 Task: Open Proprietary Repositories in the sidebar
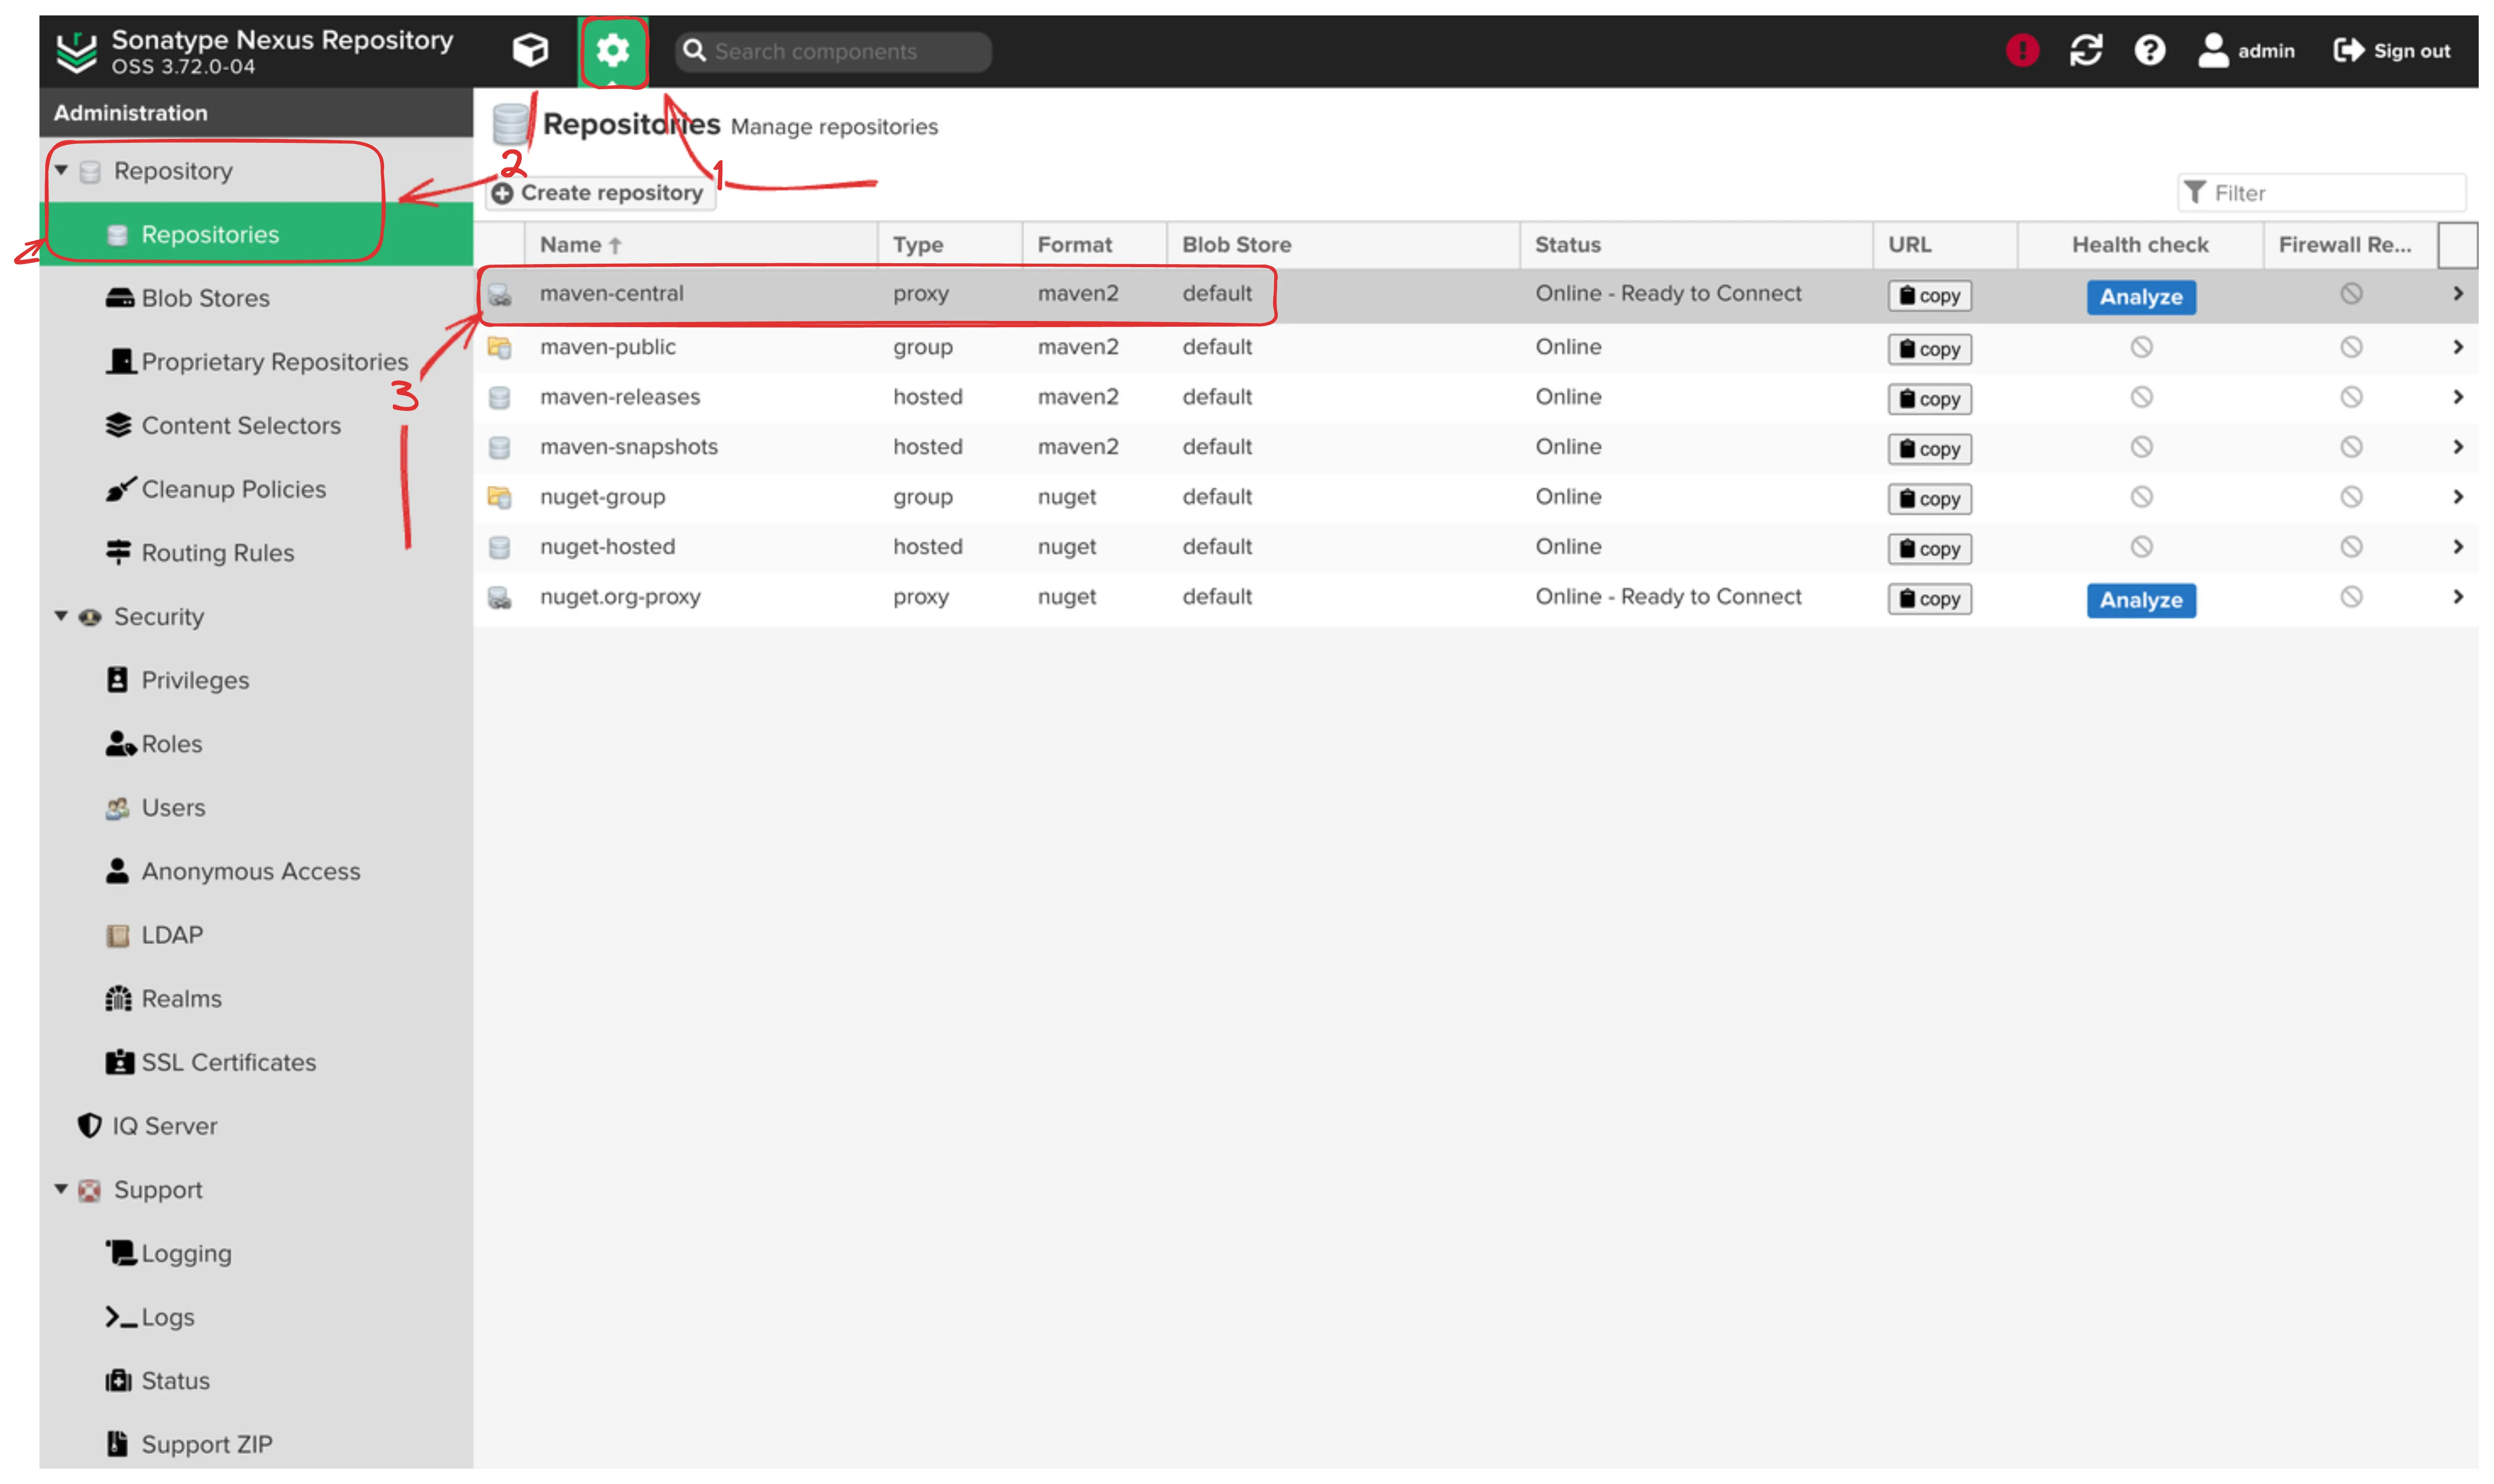tap(256, 361)
